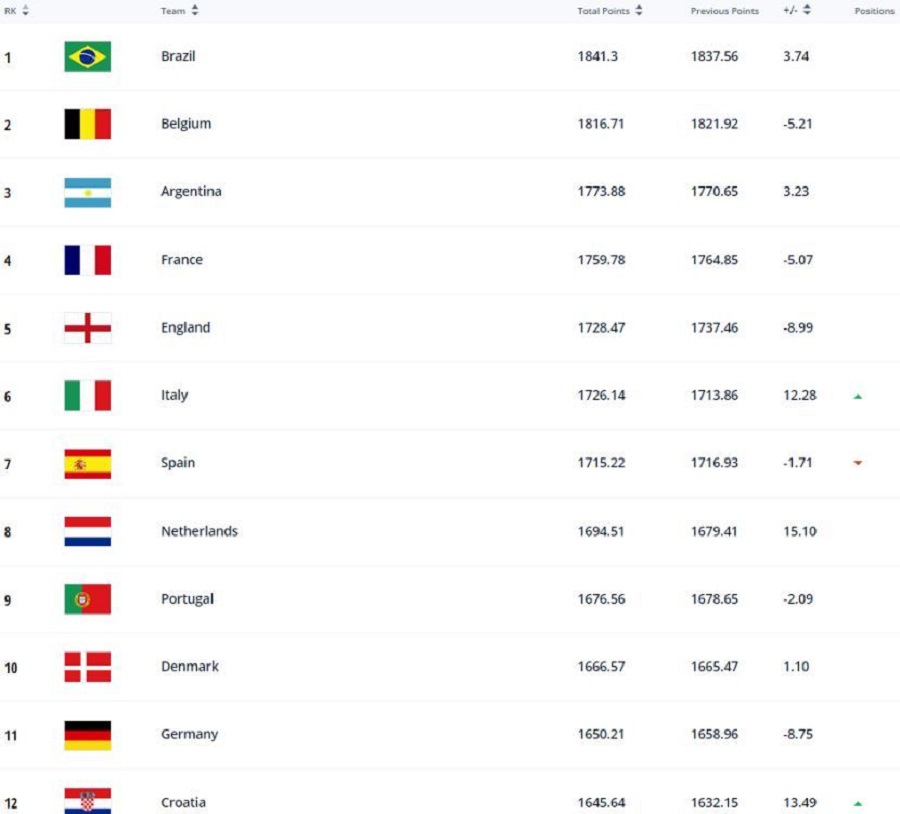900x814 pixels.
Task: Open the Netherlands team link
Action: pos(199,532)
